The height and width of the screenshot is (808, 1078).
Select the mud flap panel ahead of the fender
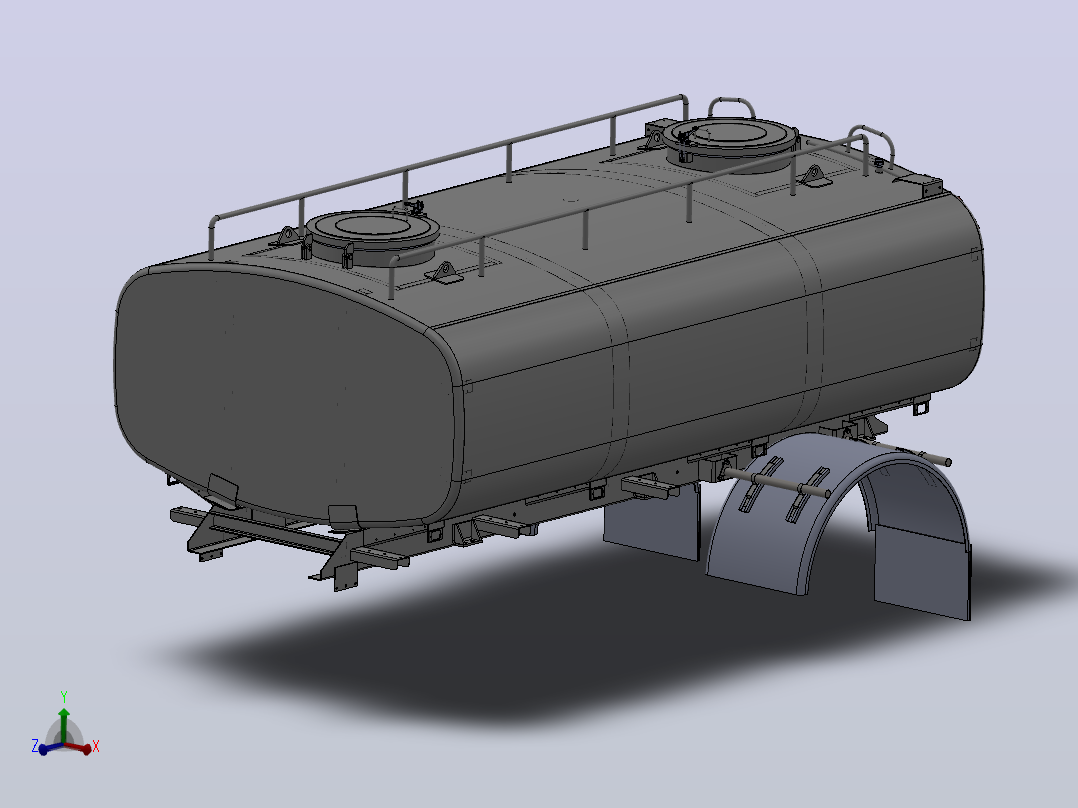coord(652,521)
